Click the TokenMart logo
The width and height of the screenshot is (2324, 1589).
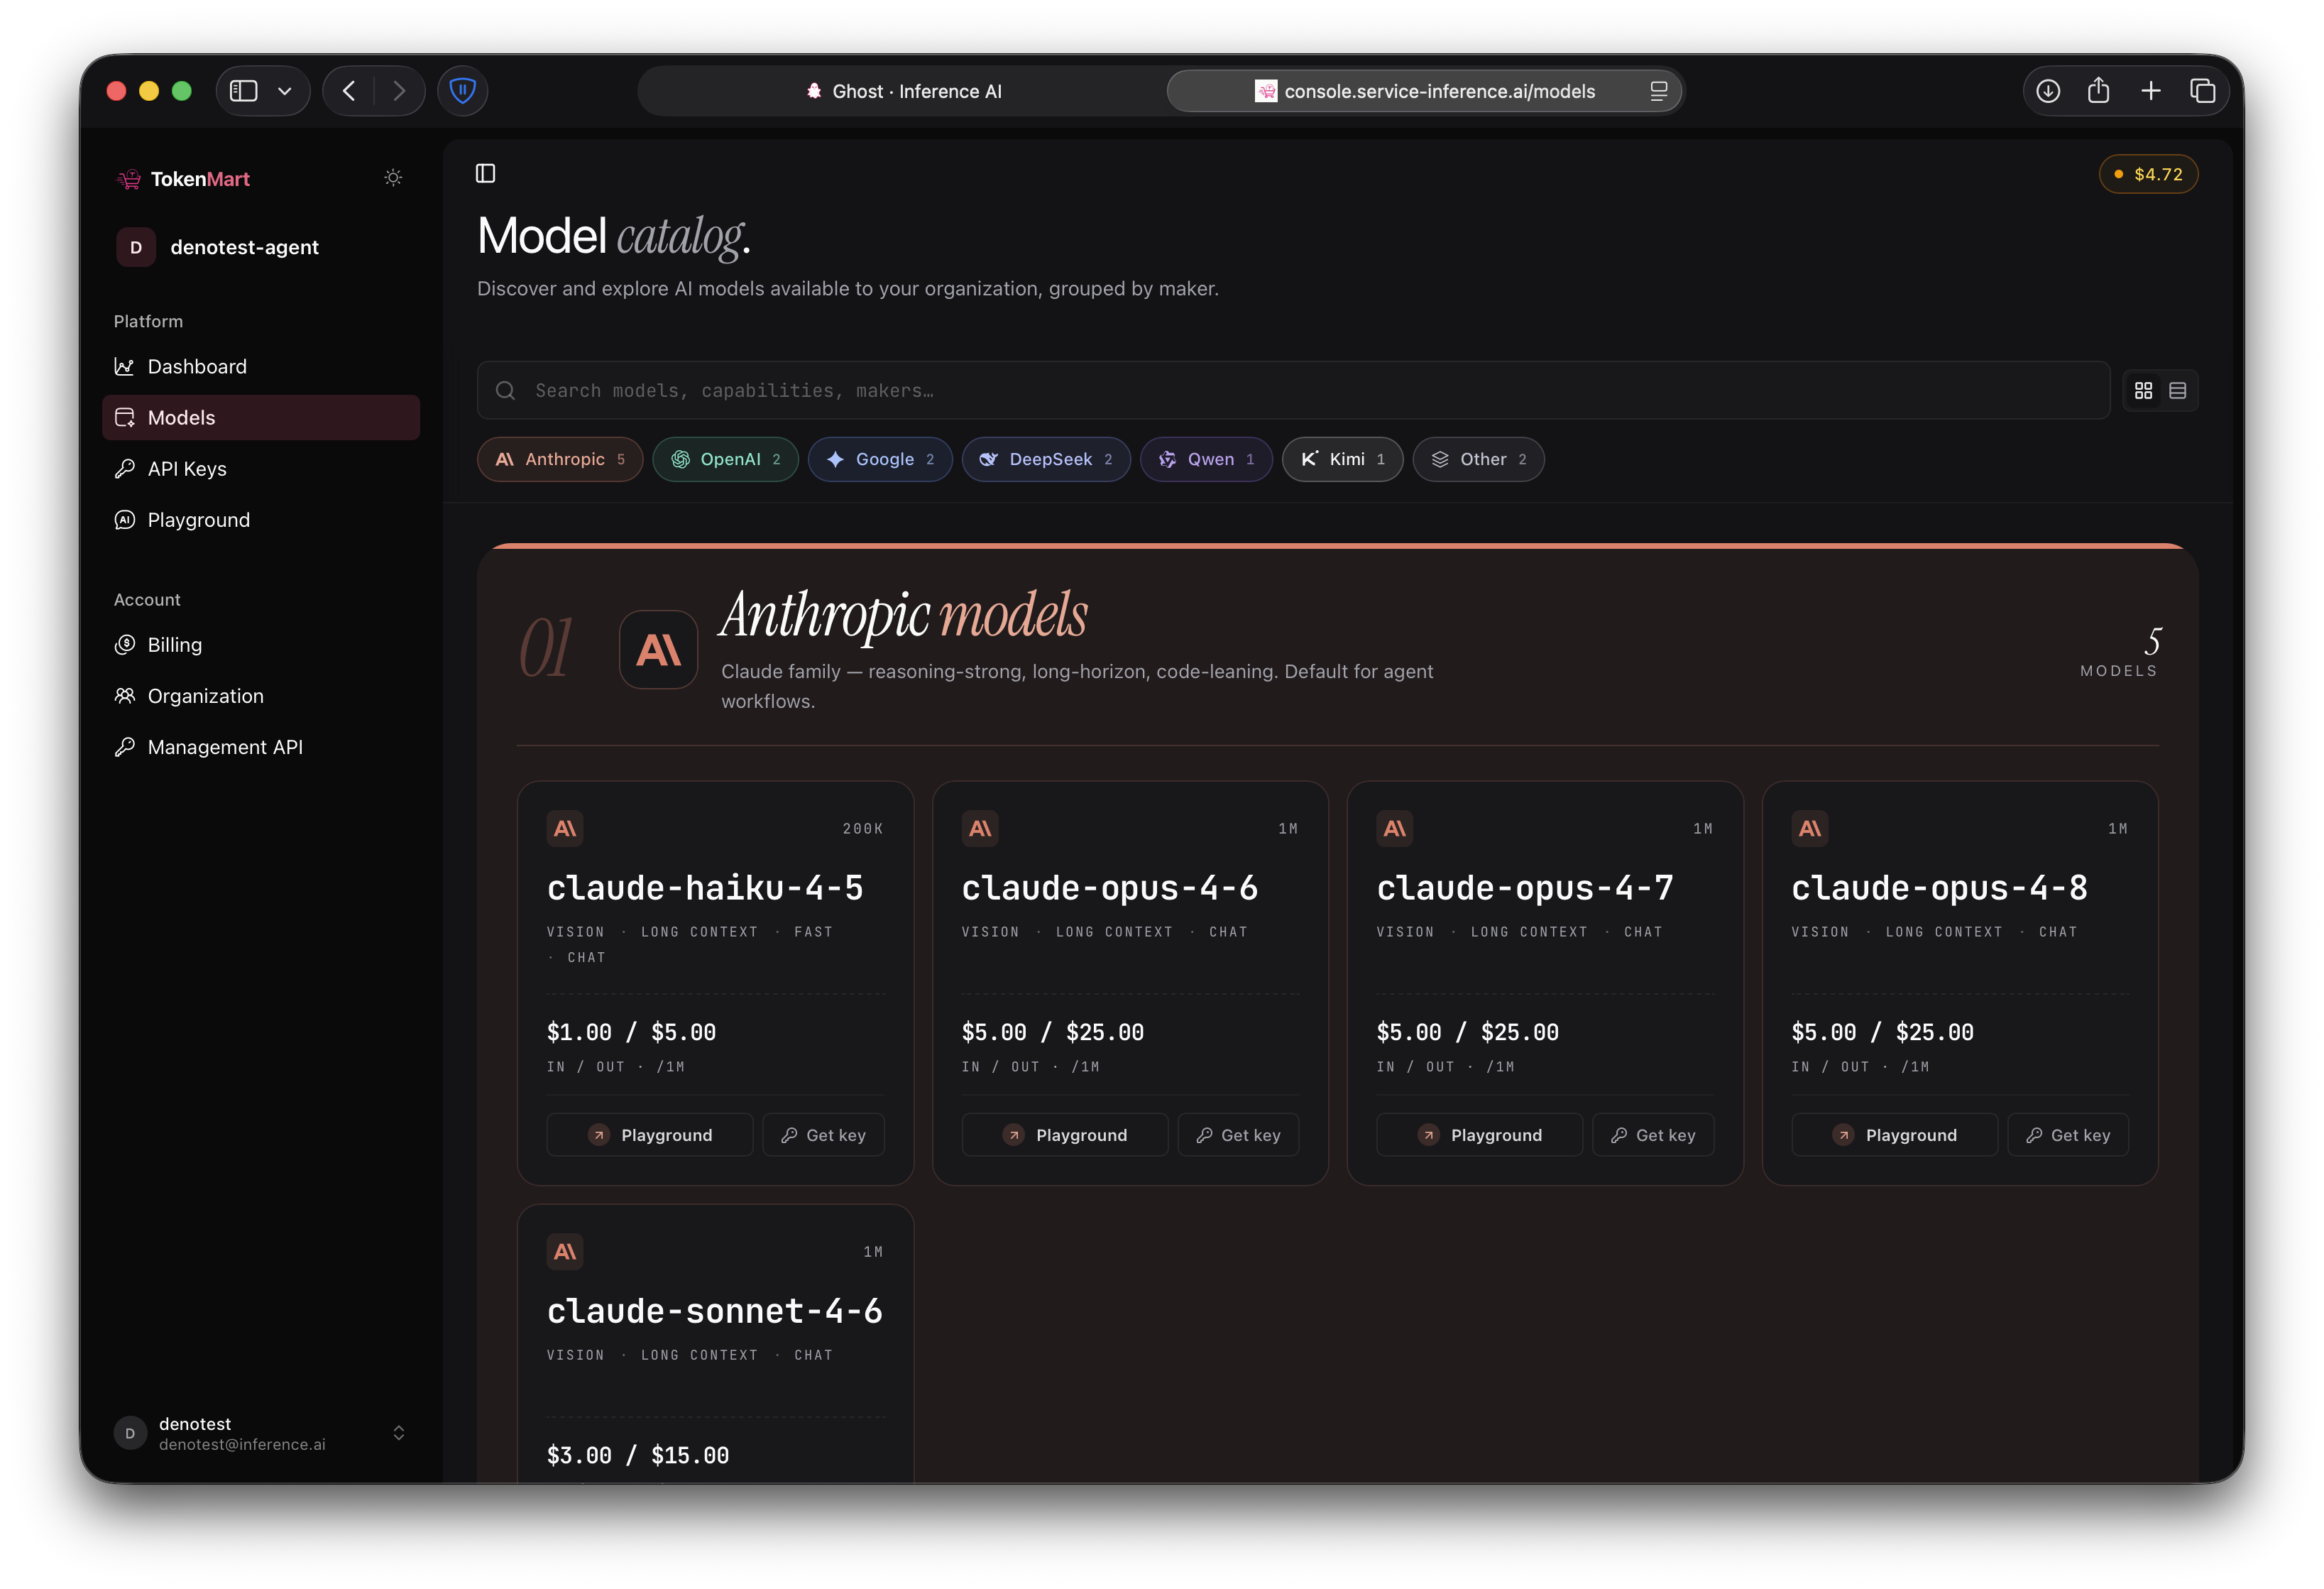[183, 179]
